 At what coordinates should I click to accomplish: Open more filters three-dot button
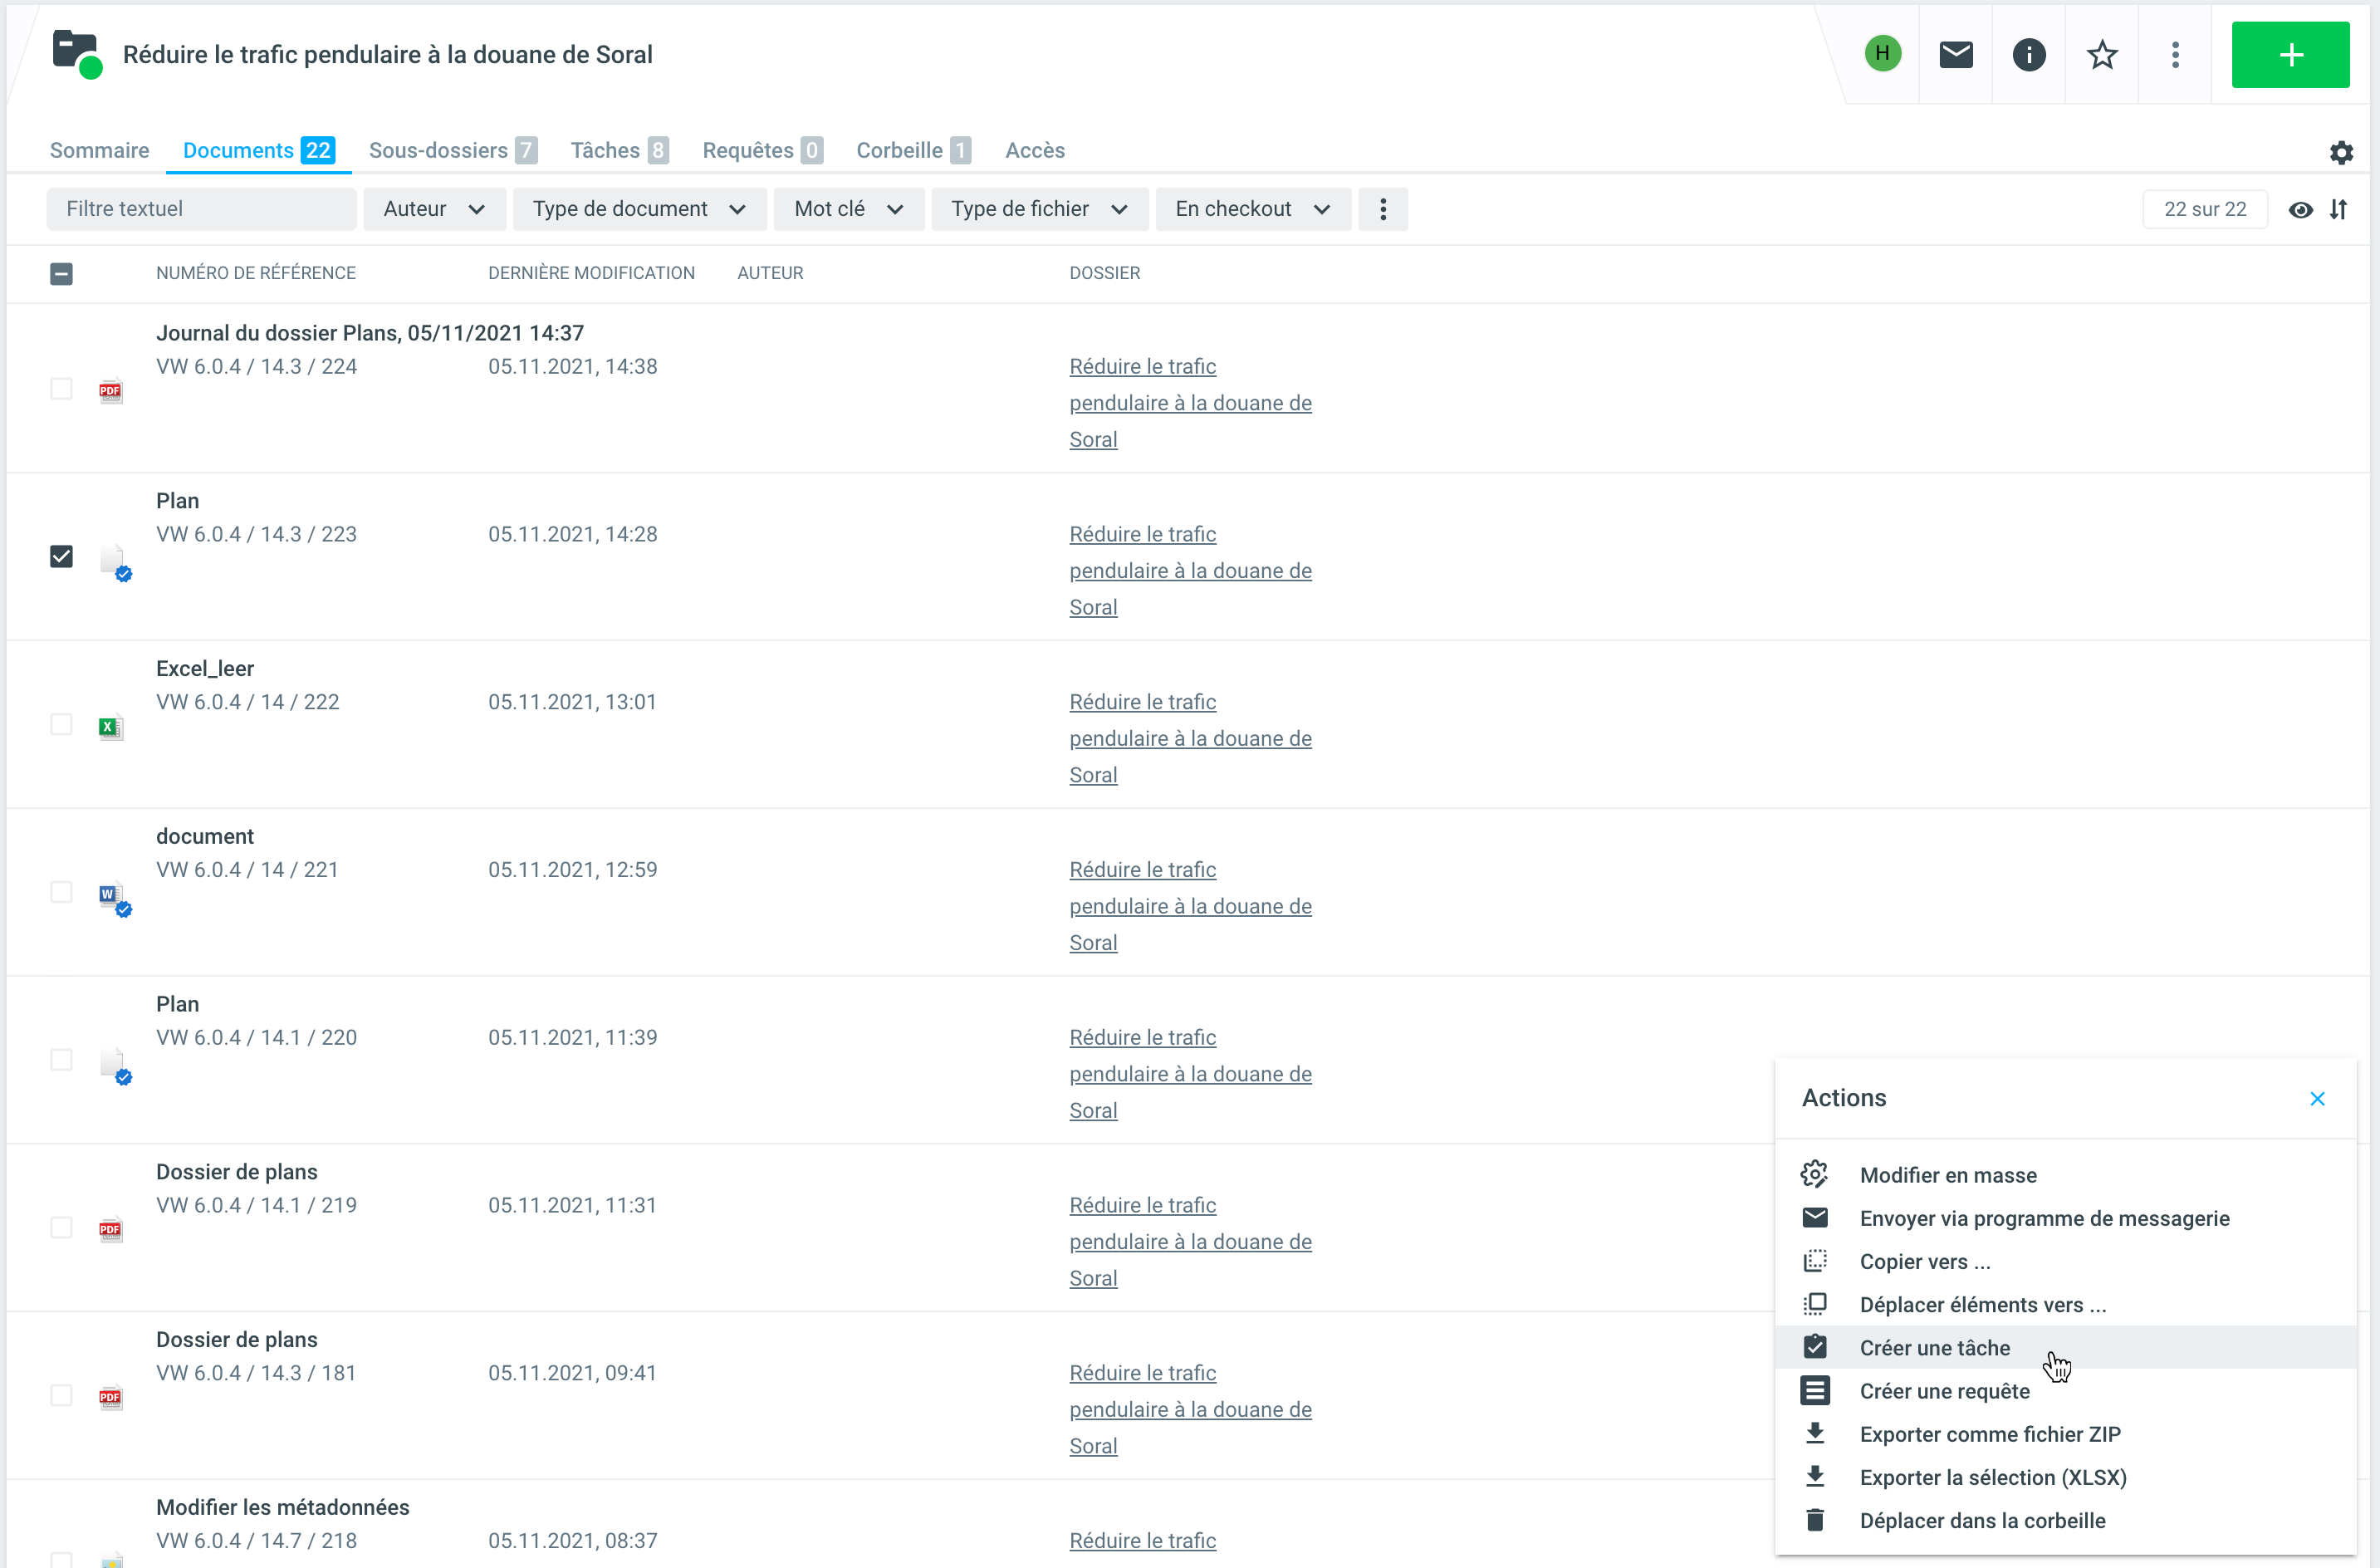point(1382,209)
